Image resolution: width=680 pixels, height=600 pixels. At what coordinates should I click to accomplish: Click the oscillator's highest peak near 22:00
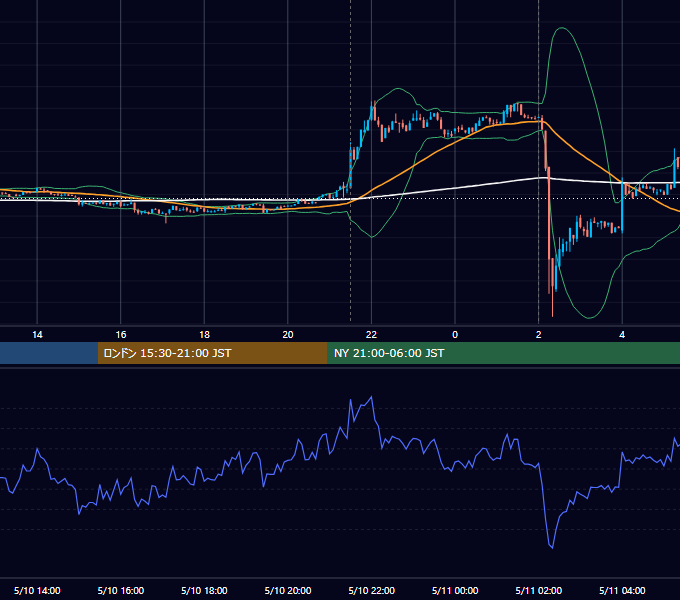coord(371,397)
